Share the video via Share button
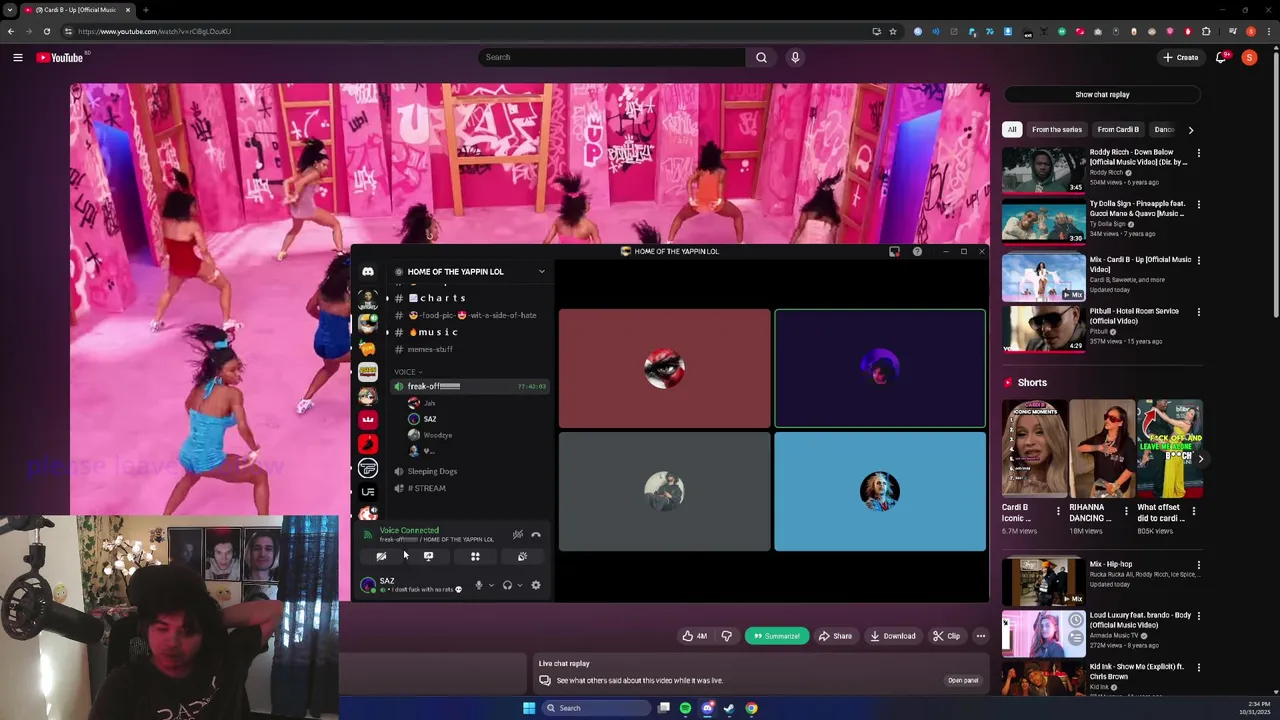 (835, 636)
